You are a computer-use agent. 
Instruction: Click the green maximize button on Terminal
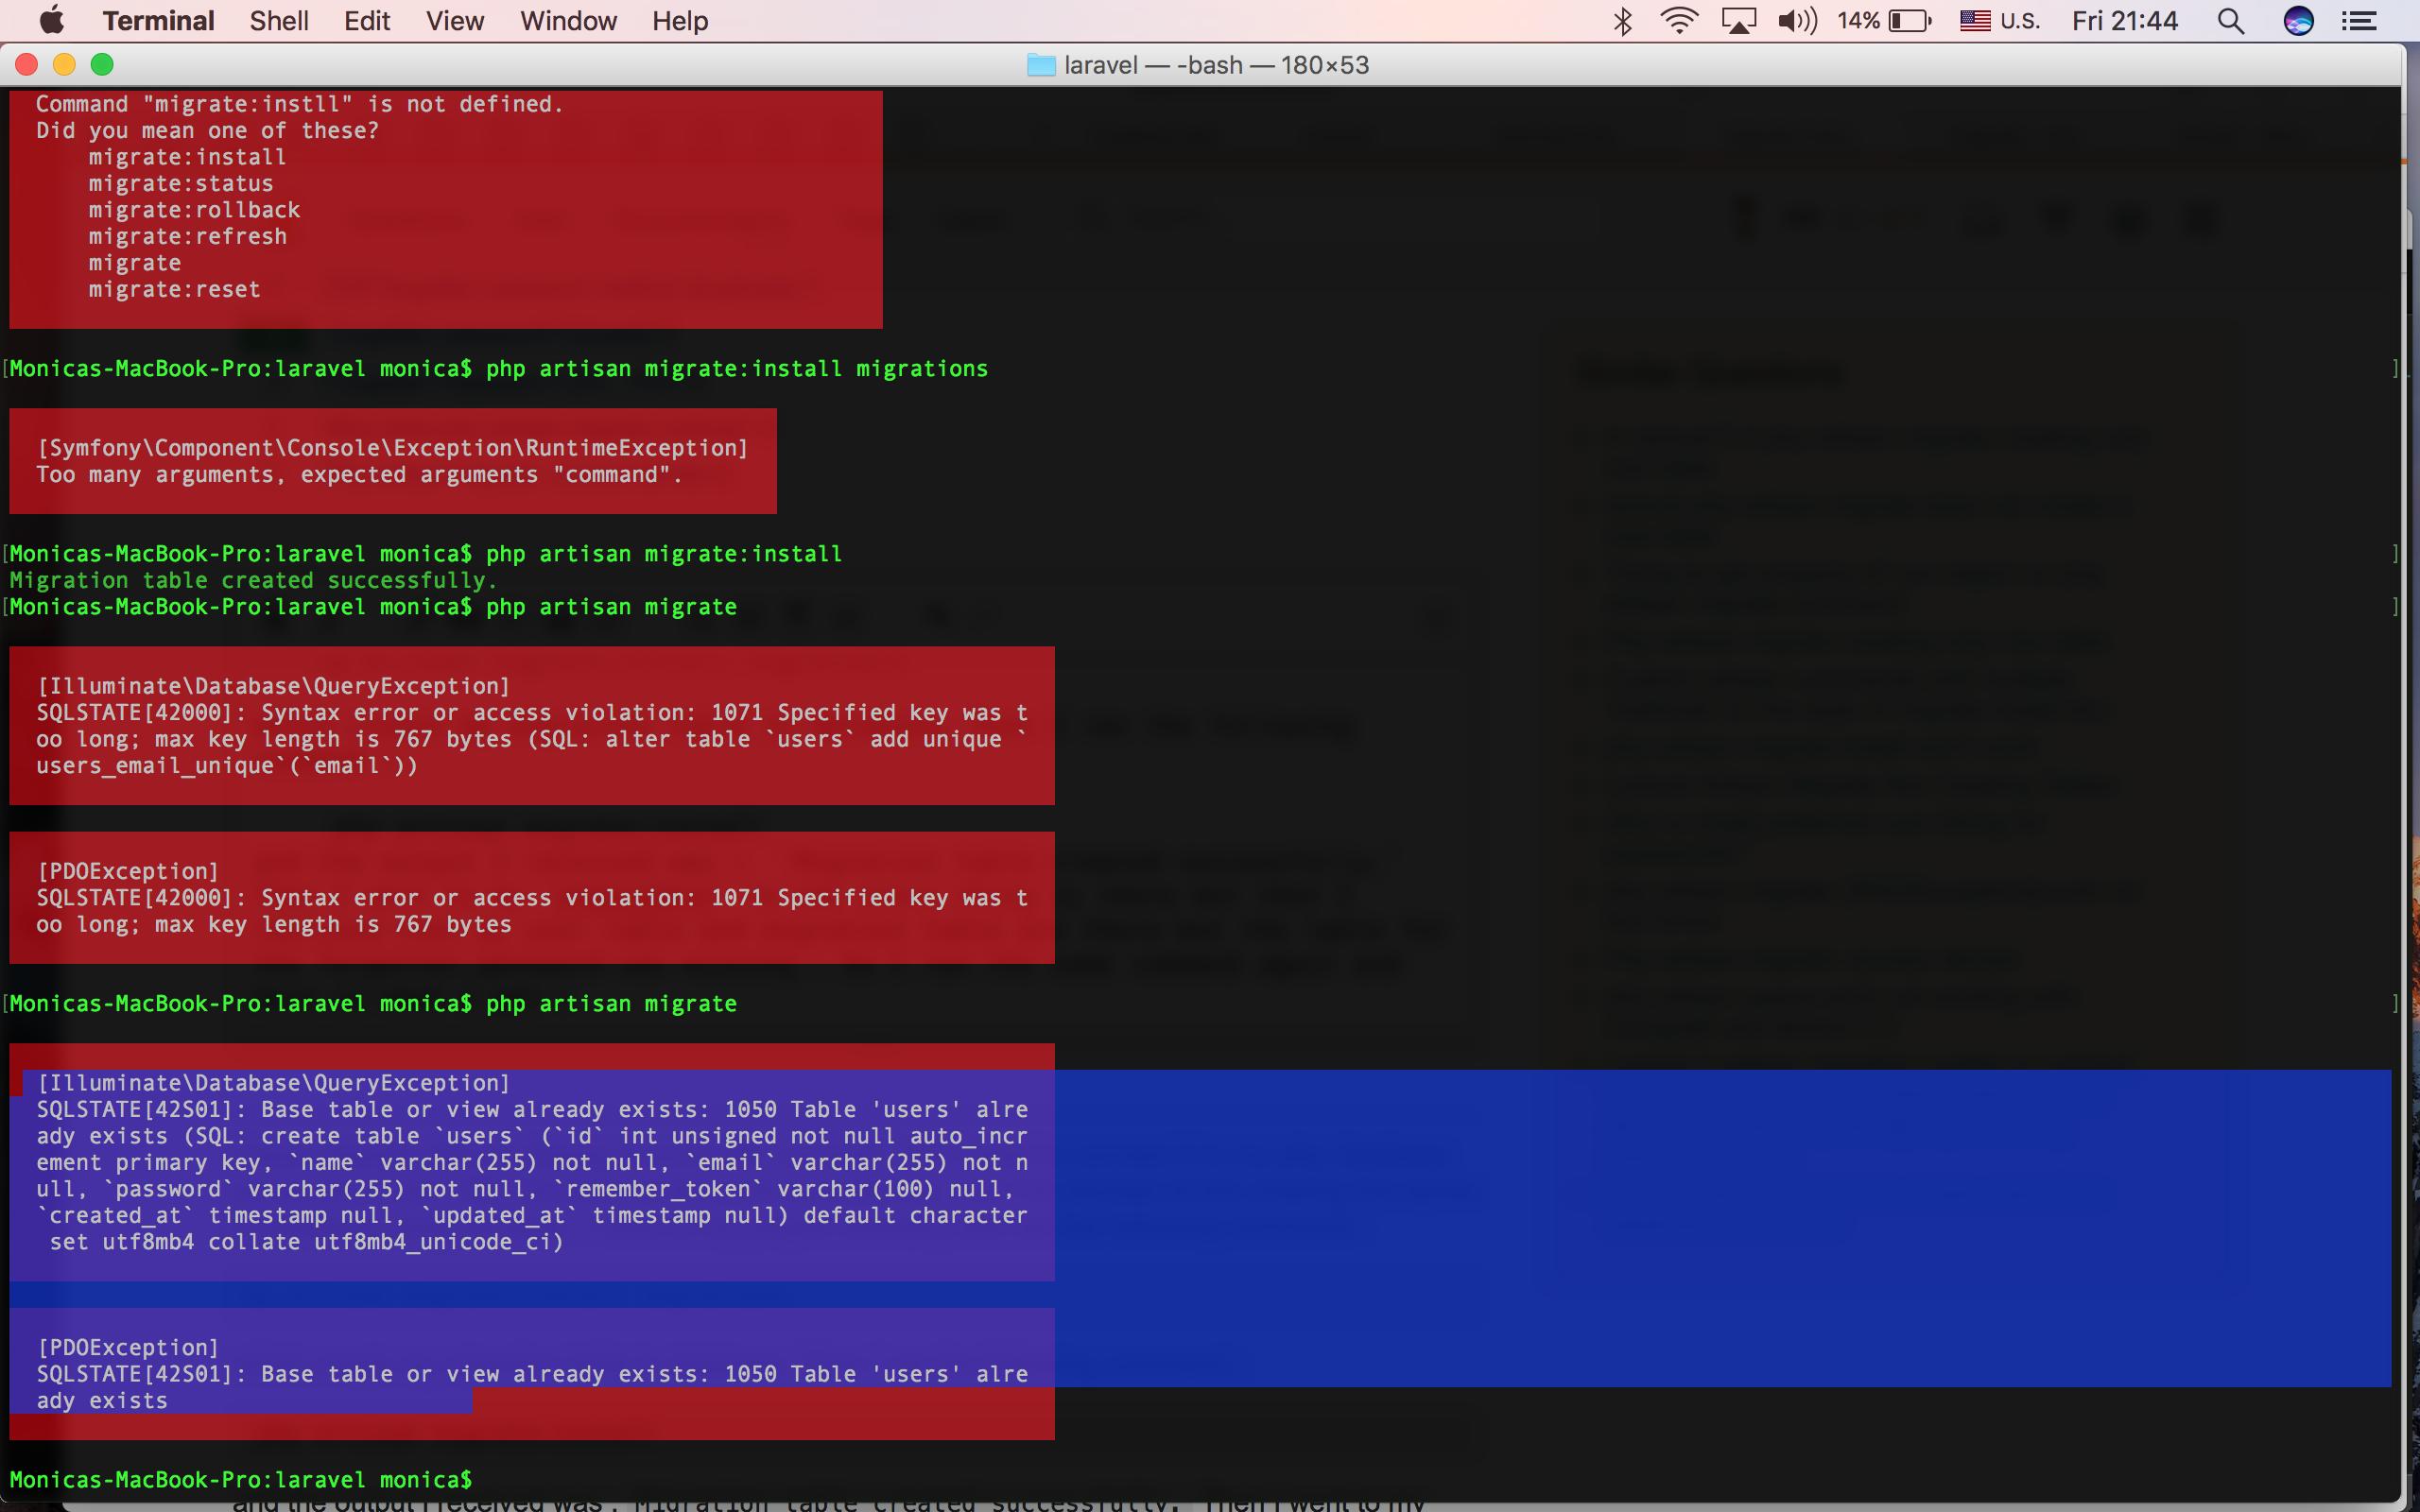click(x=103, y=64)
